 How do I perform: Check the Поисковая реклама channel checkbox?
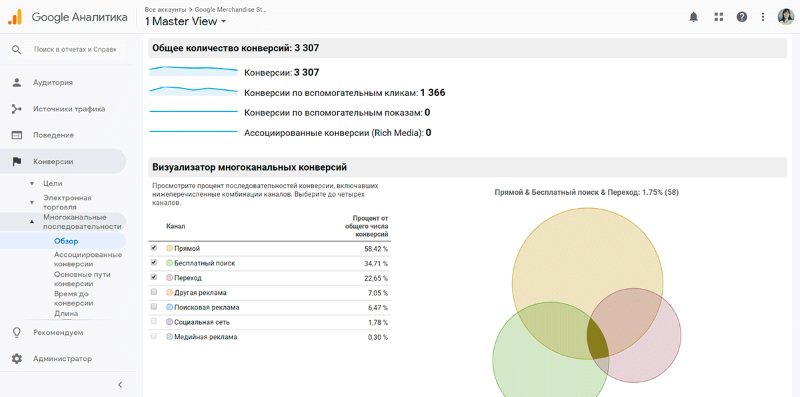point(154,307)
